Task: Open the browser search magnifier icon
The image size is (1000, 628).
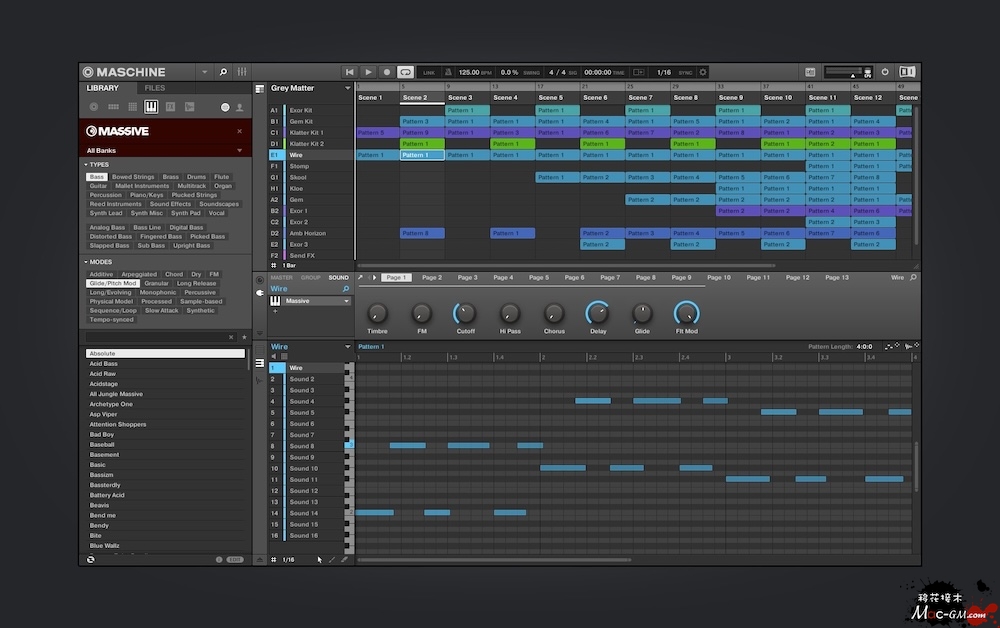Action: [x=223, y=72]
